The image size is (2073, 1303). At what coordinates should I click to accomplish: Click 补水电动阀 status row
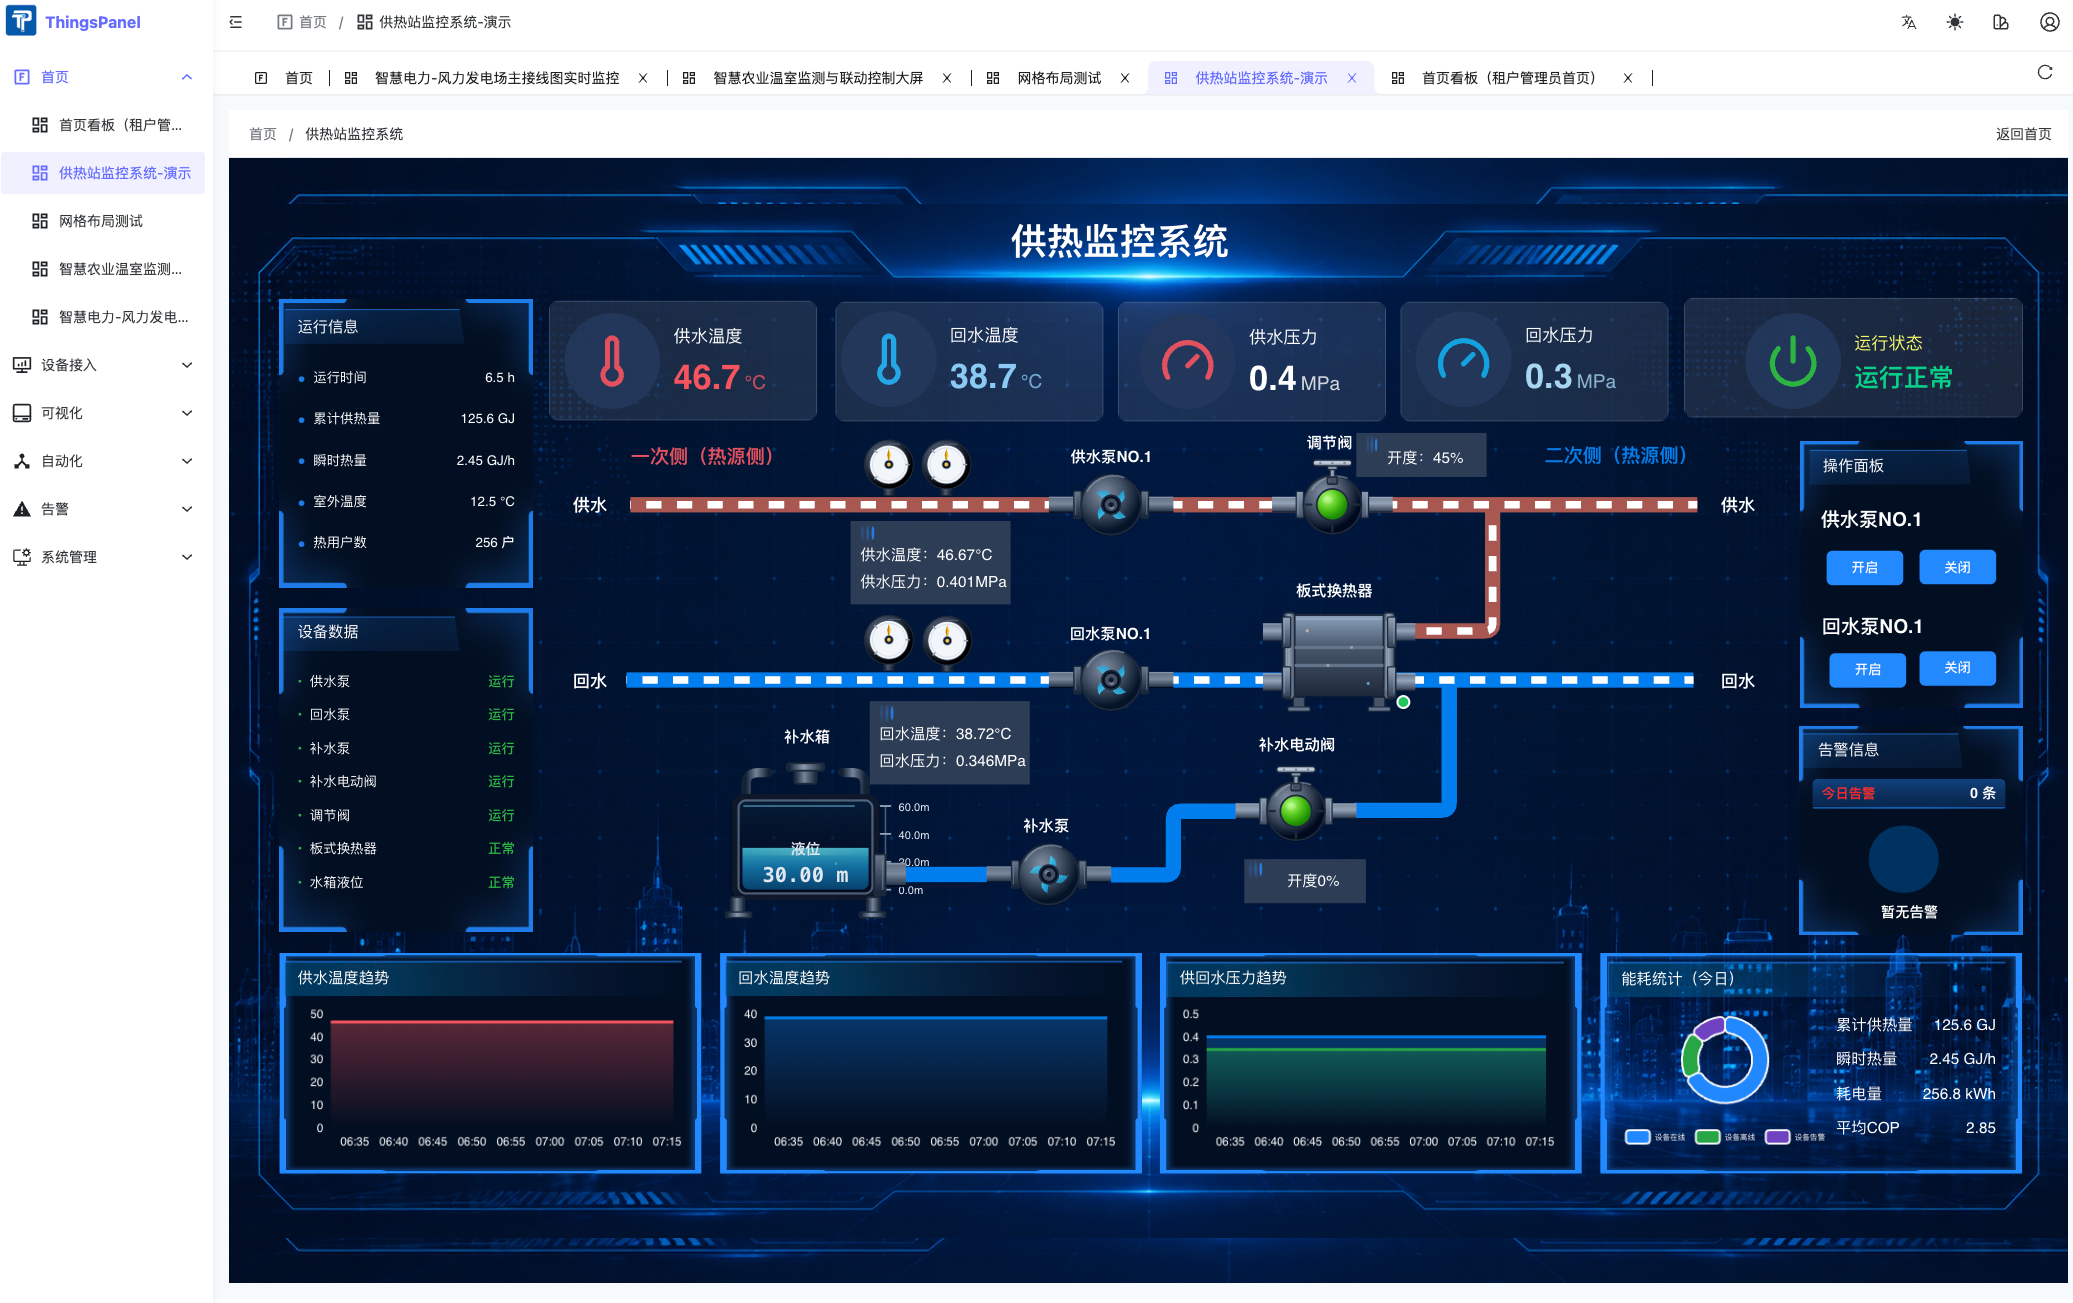[x=407, y=781]
